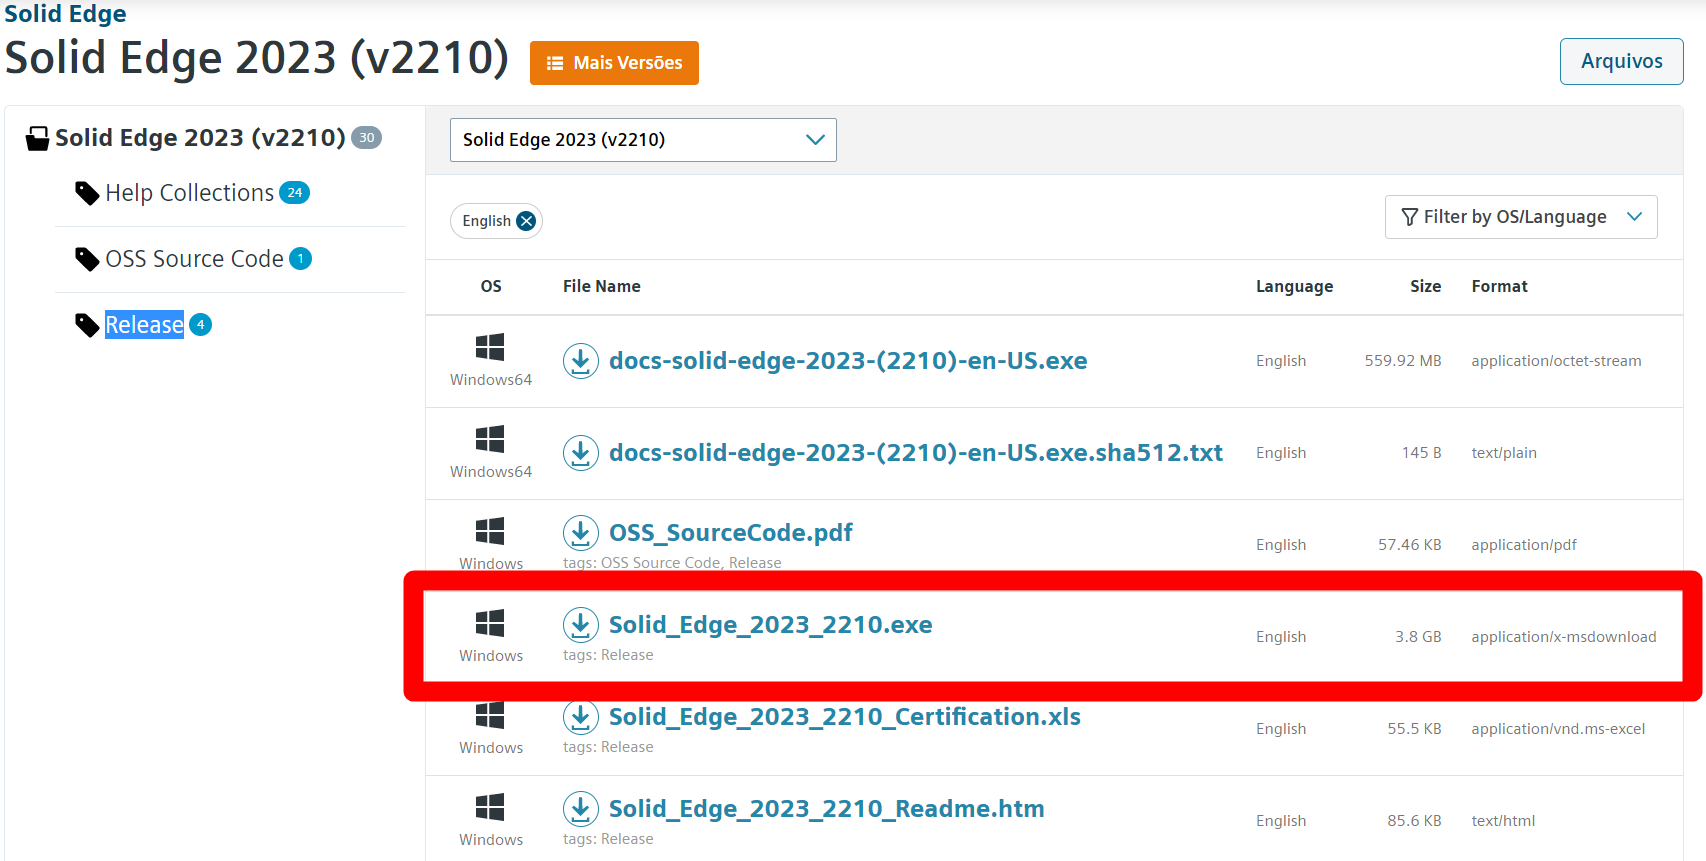1706x861 pixels.
Task: Download docs-solid-edge-2023-(2210)-en-US.exe link
Action: pos(848,361)
